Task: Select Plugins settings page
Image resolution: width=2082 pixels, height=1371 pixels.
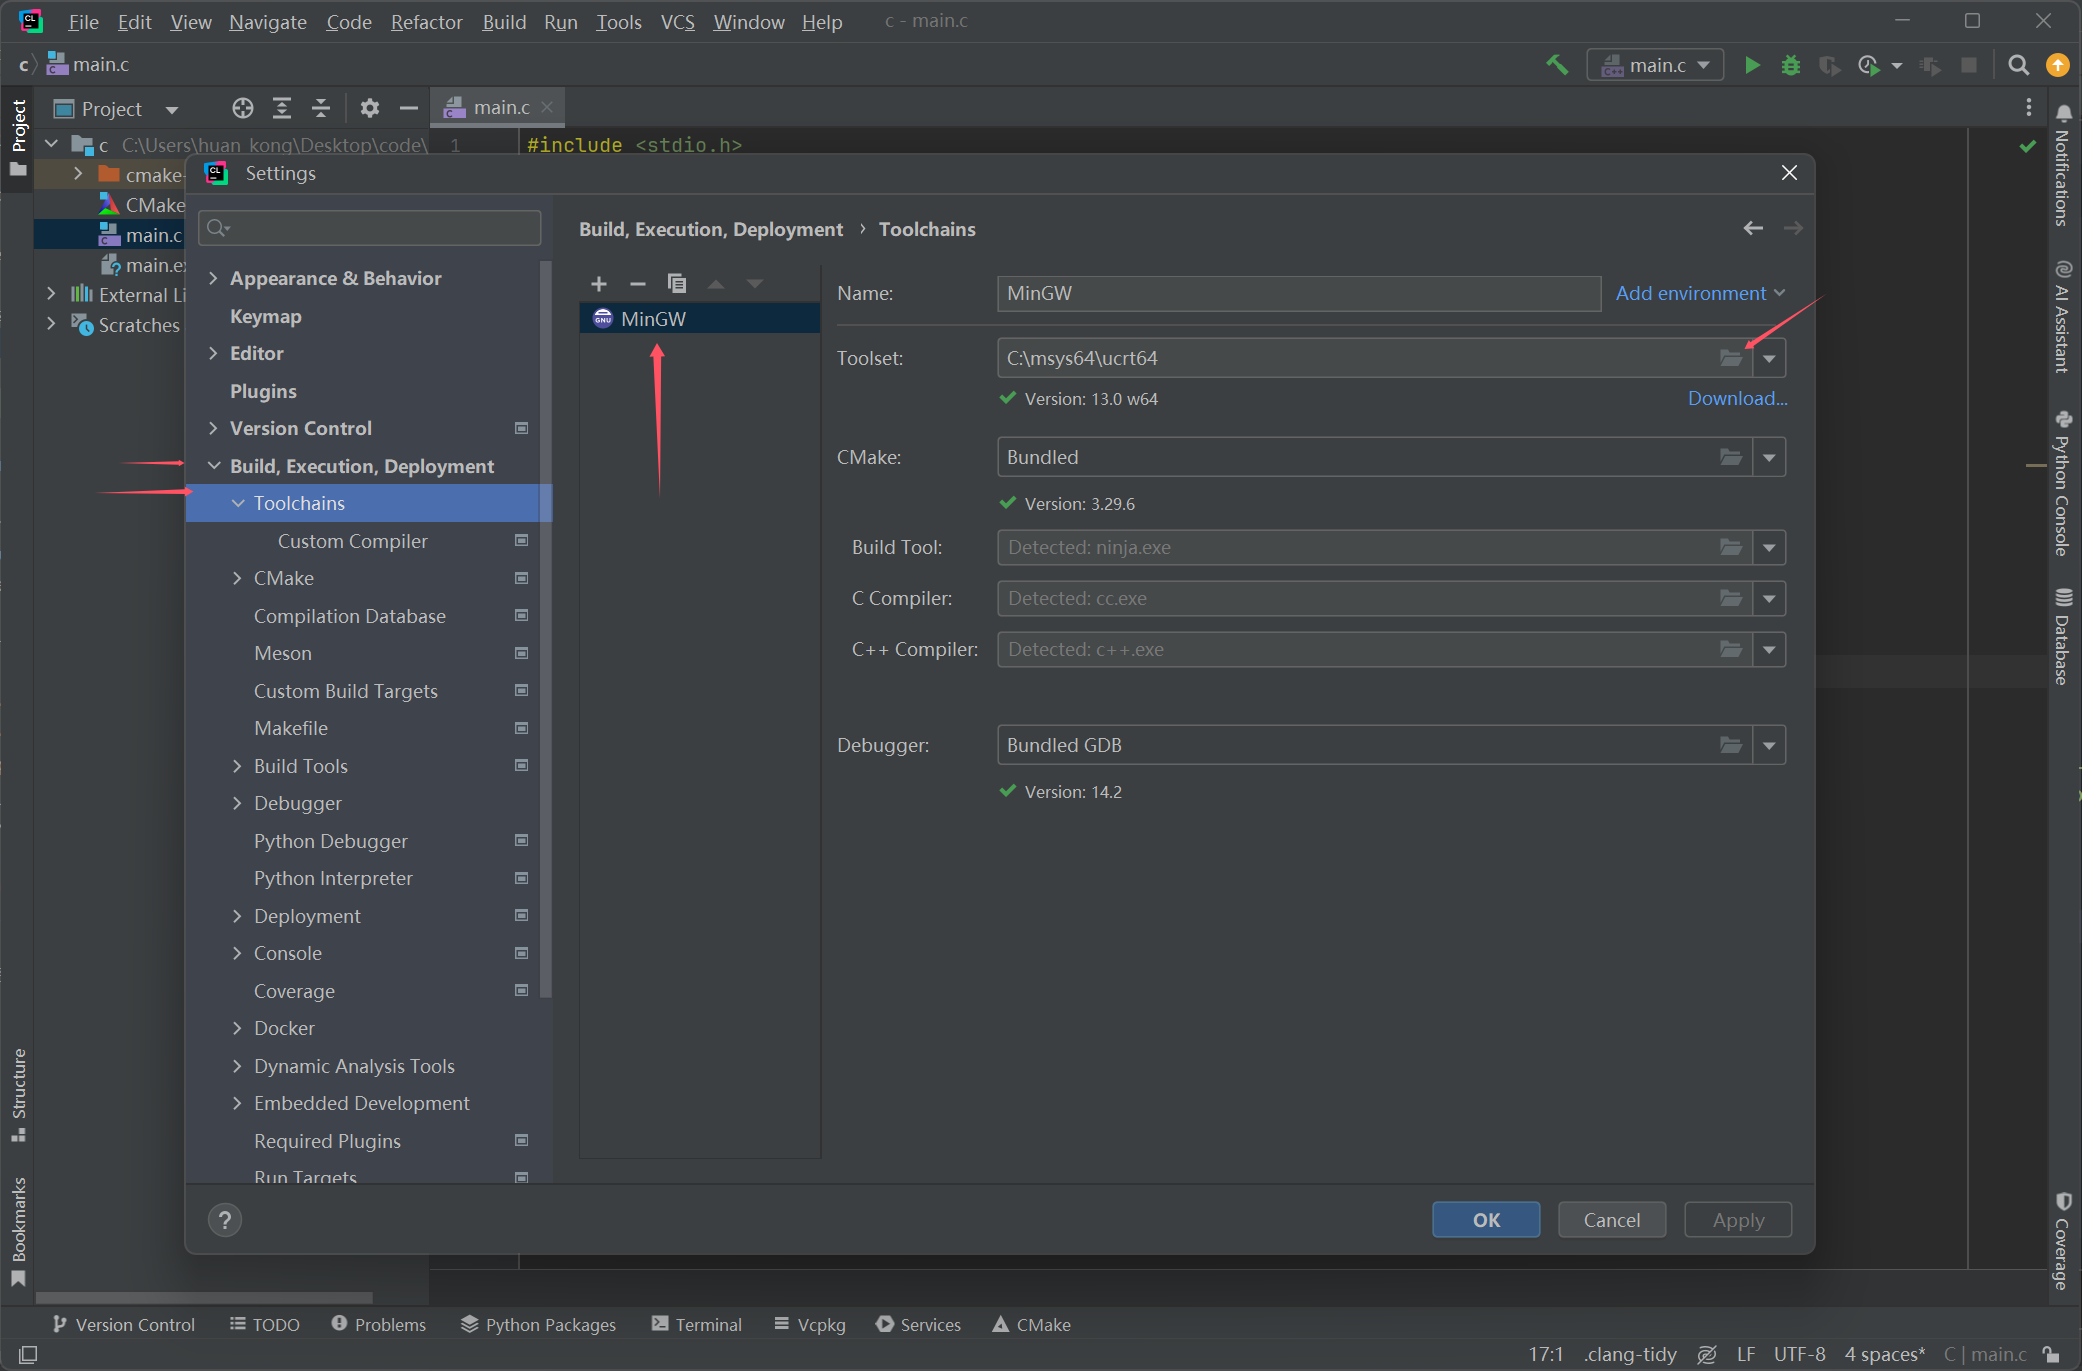Action: [x=263, y=391]
